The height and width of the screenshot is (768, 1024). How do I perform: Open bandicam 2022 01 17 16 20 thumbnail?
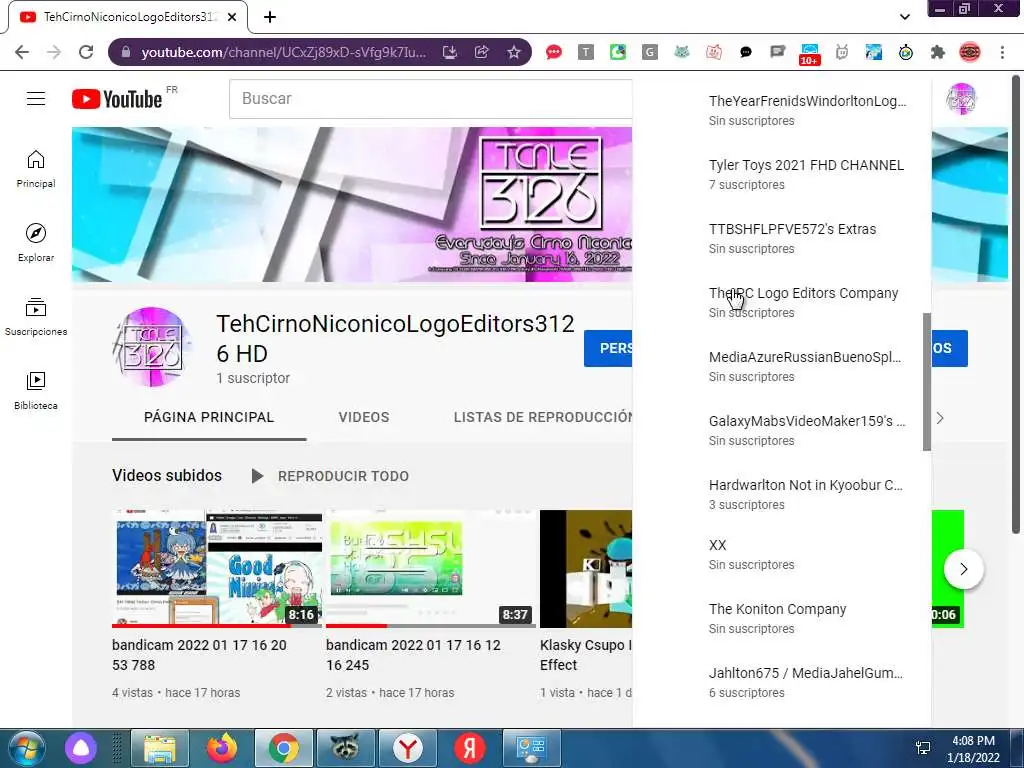click(x=217, y=569)
